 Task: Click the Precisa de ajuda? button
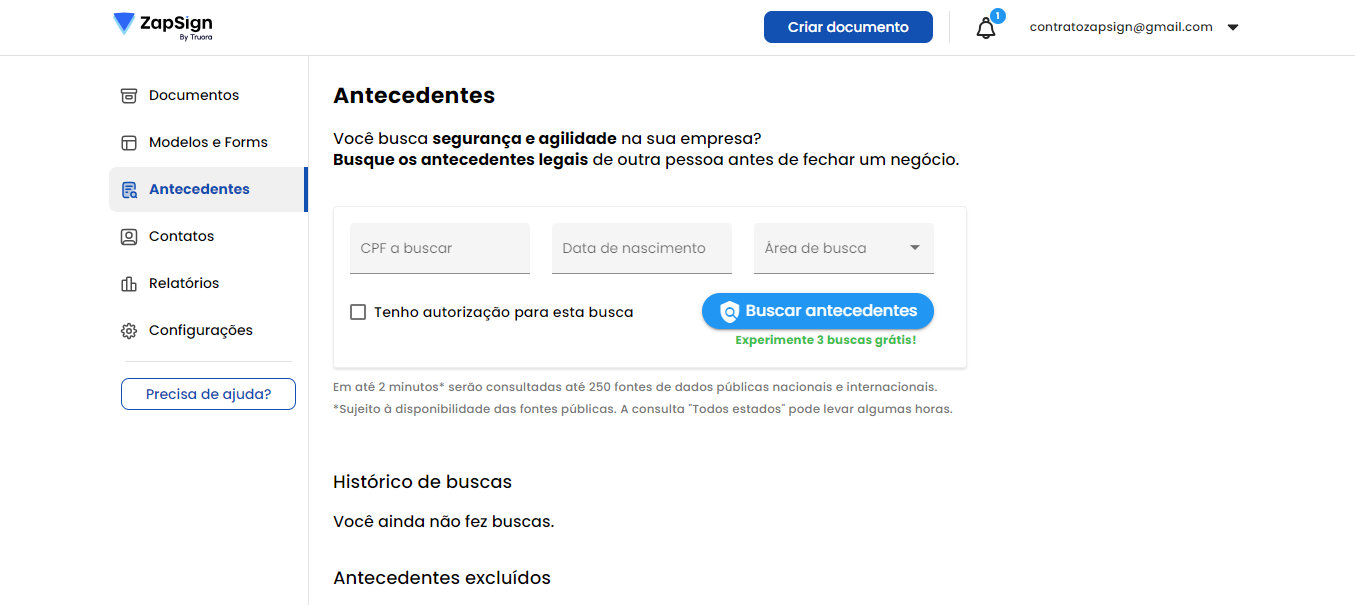(x=208, y=394)
